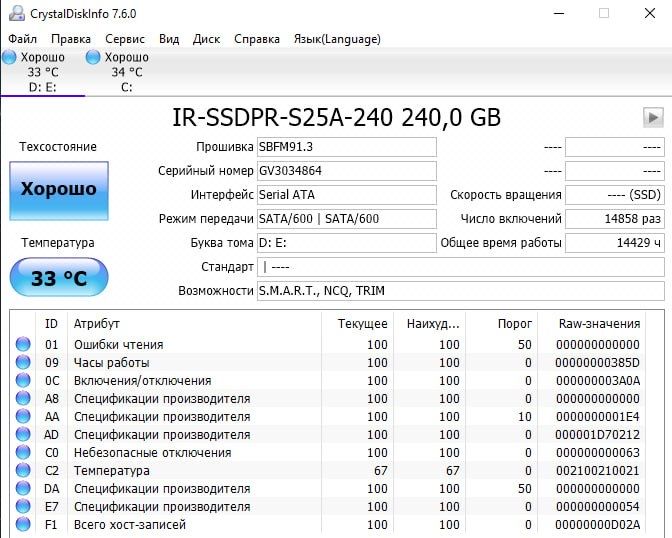Click the serial number field GV3034864
Image resolution: width=672 pixels, height=538 pixels.
click(347, 171)
